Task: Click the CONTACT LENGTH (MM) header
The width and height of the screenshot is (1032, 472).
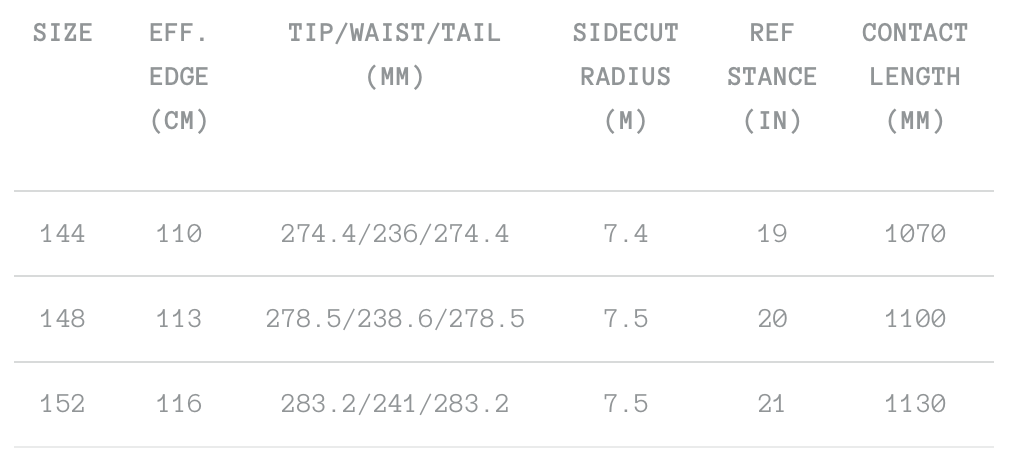Action: [914, 76]
